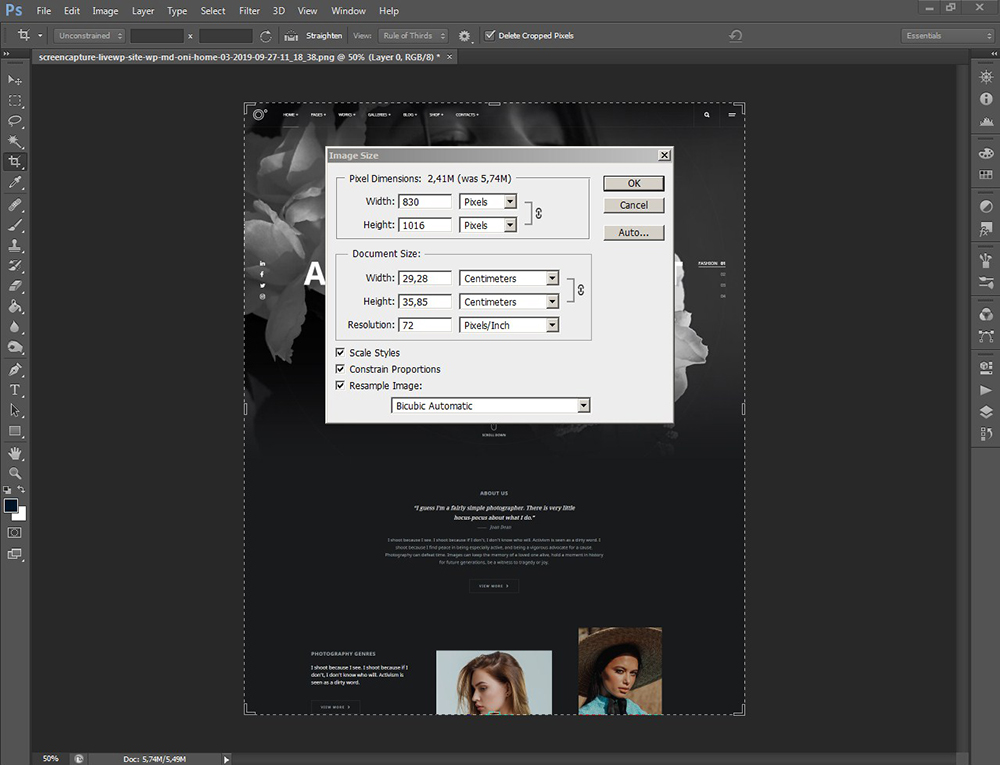Choose the Type tool
Image resolution: width=1000 pixels, height=765 pixels.
[14, 390]
